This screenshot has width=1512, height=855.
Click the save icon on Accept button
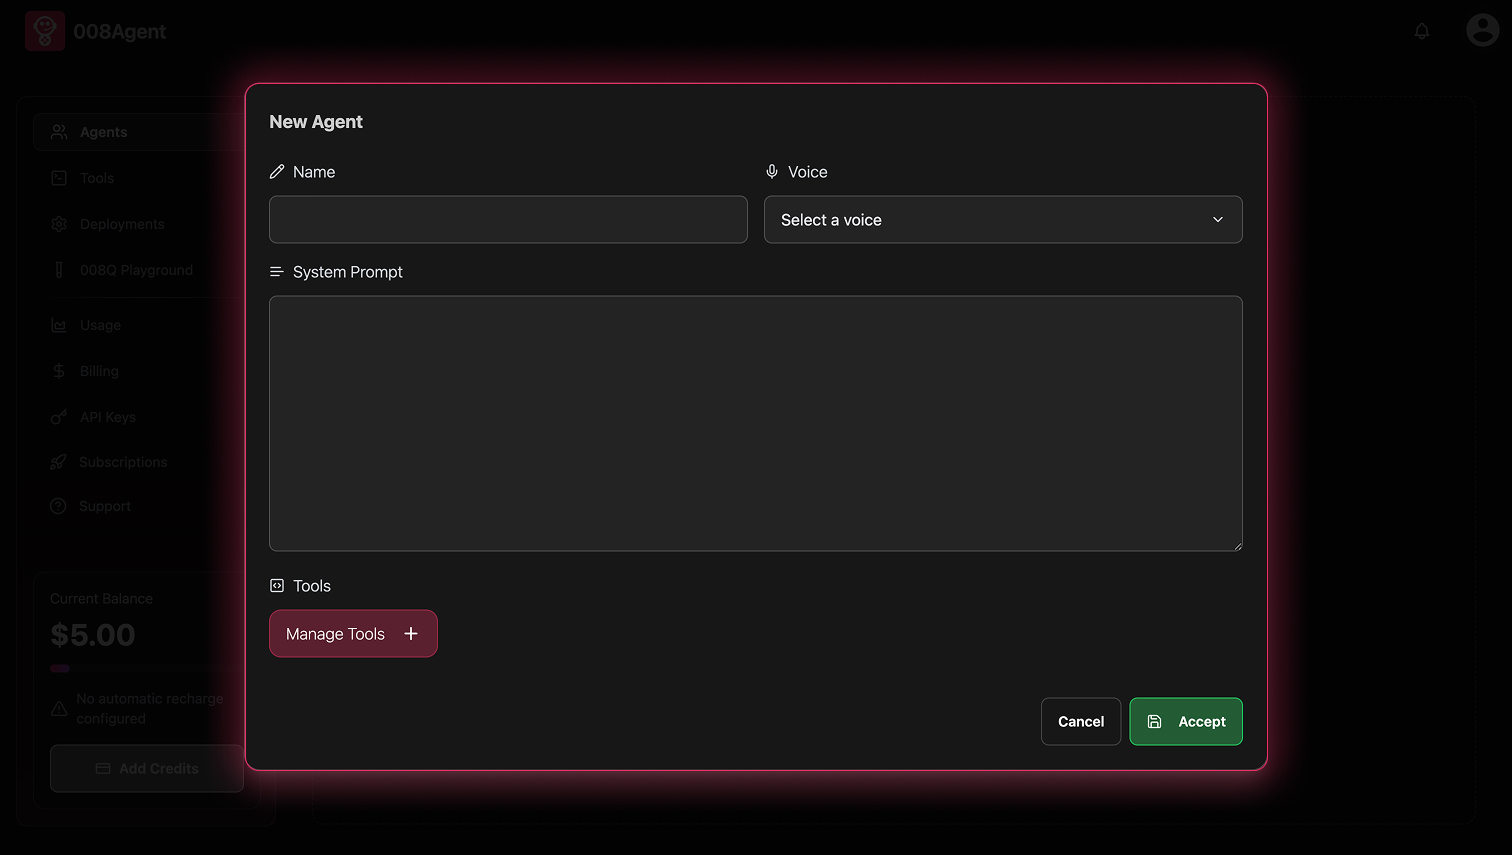pos(1154,722)
